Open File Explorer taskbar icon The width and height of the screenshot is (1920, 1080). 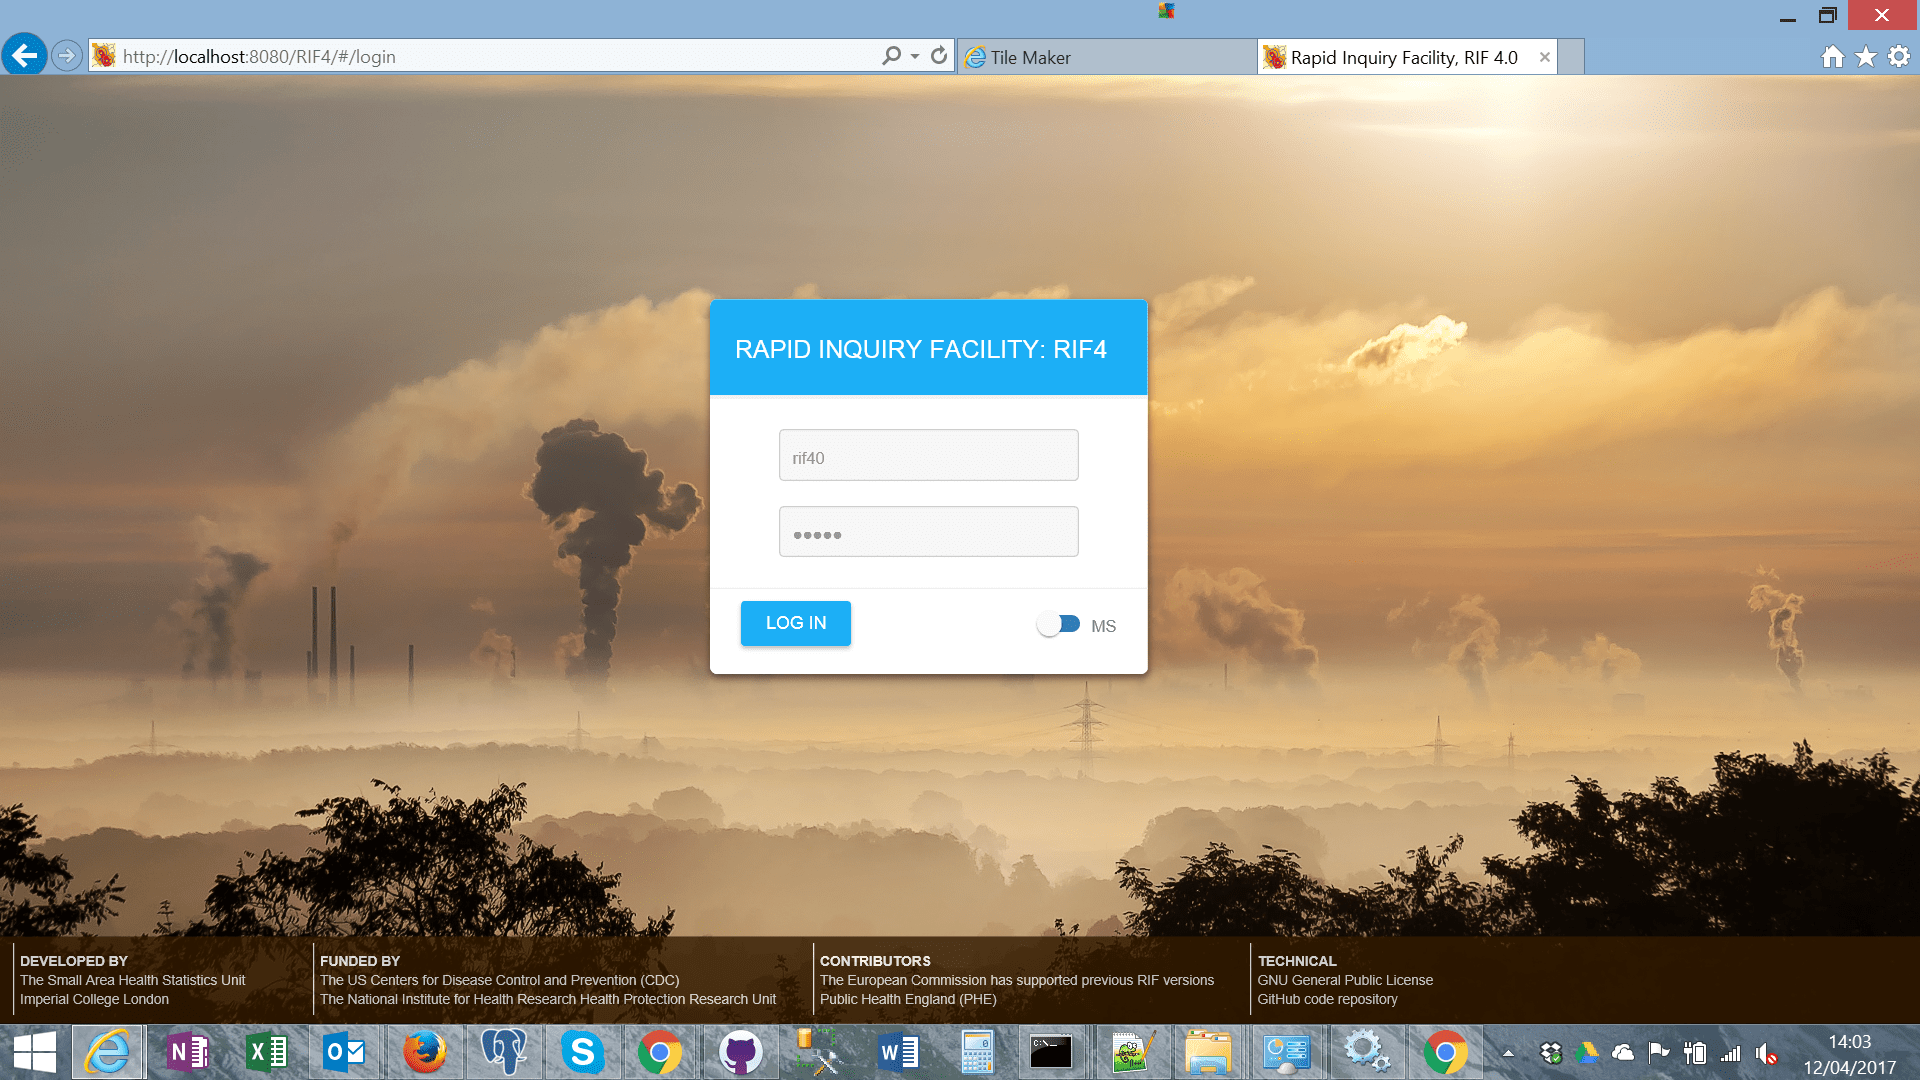[x=1208, y=1052]
